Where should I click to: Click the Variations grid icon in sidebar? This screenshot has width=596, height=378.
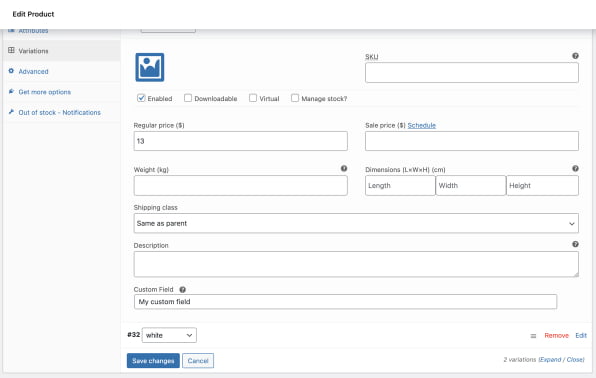[x=11, y=50]
